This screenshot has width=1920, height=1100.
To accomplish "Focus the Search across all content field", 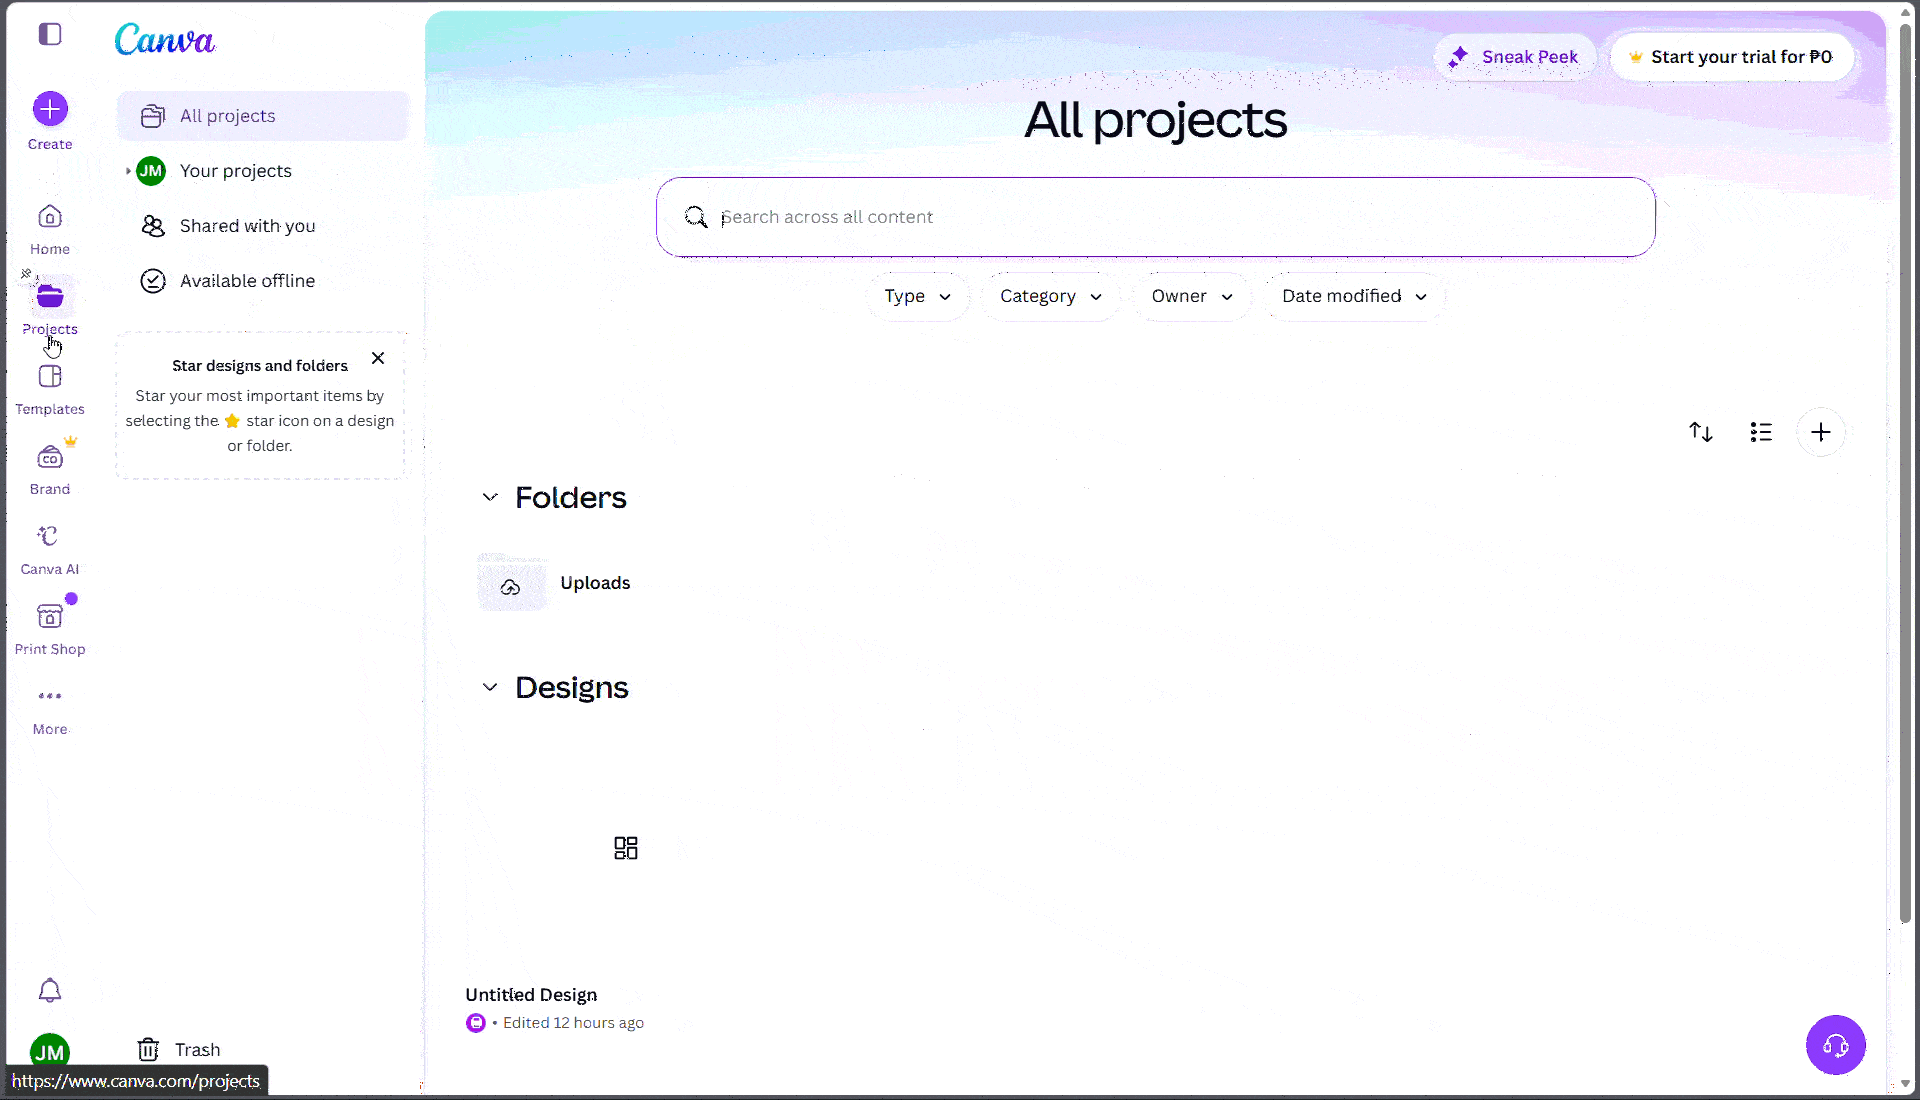I will pos(1155,217).
